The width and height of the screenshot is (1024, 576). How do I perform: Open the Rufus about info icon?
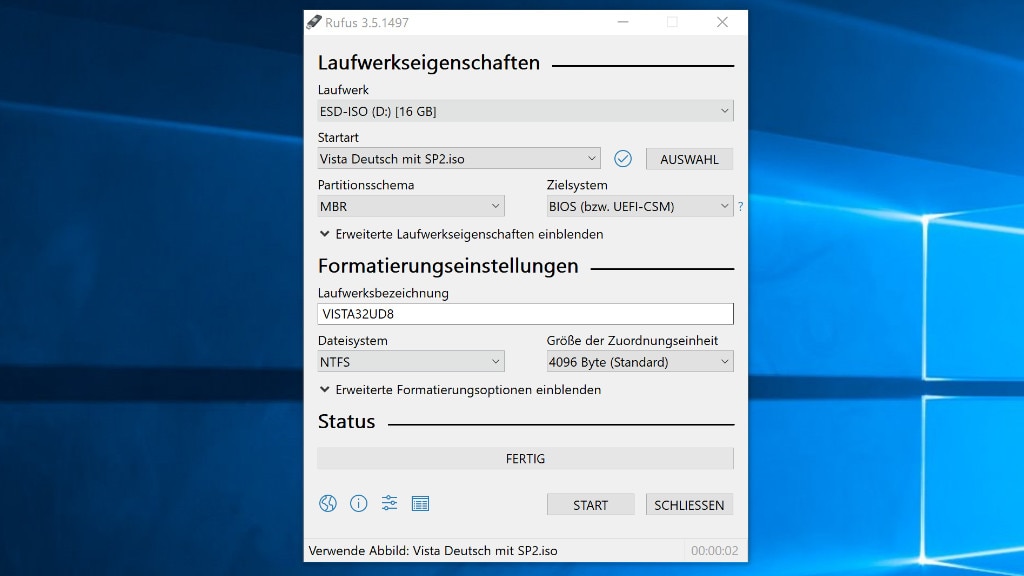pos(359,503)
